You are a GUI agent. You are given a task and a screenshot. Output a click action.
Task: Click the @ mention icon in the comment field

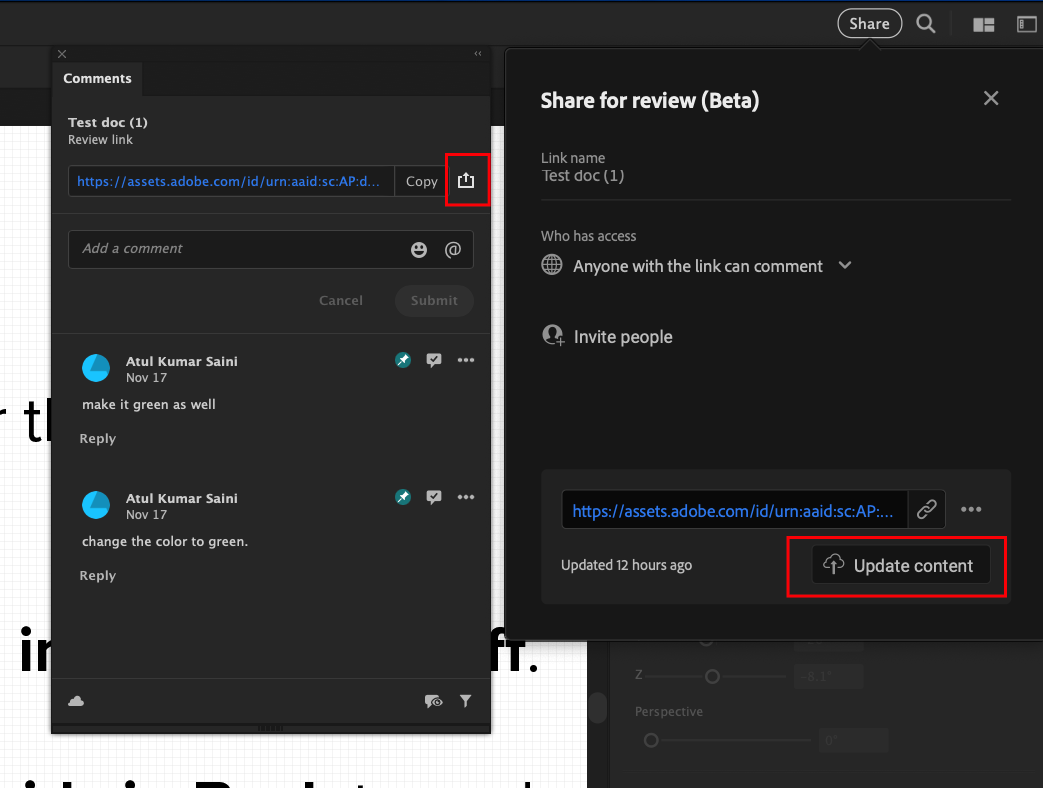pos(453,249)
